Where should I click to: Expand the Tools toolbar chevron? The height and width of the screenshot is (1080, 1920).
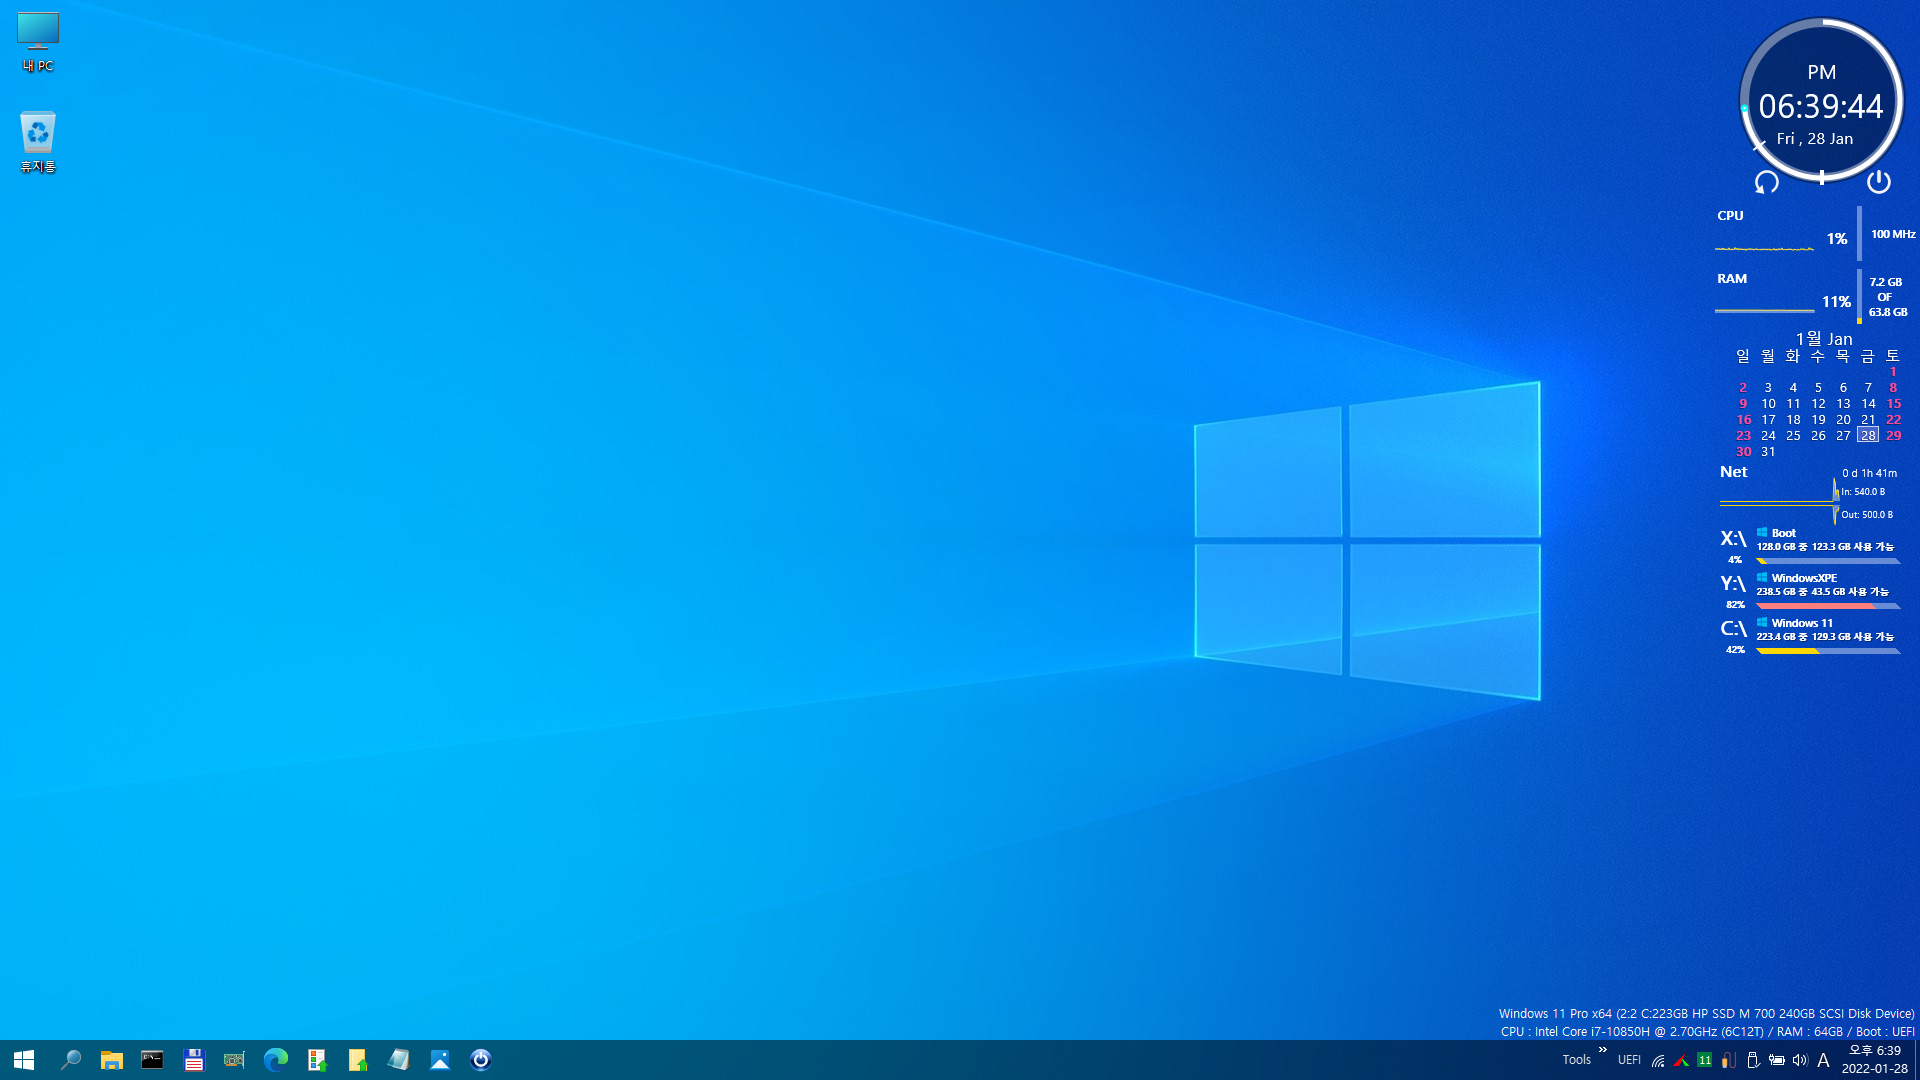tap(1603, 1050)
